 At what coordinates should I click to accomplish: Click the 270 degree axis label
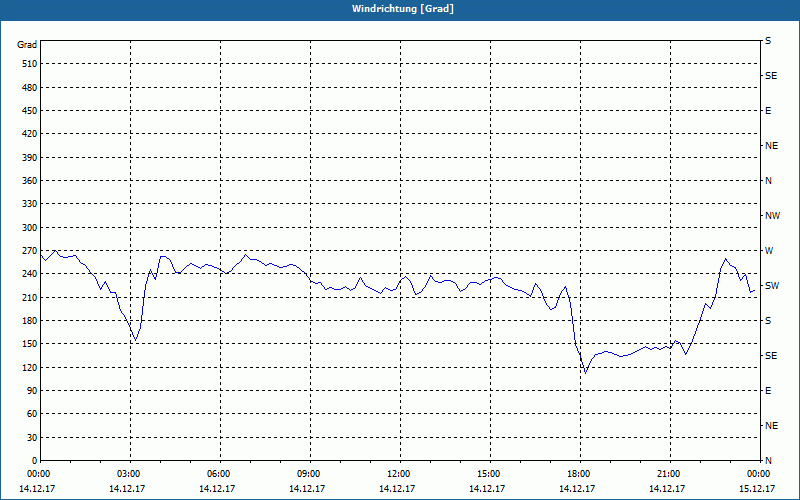point(30,251)
